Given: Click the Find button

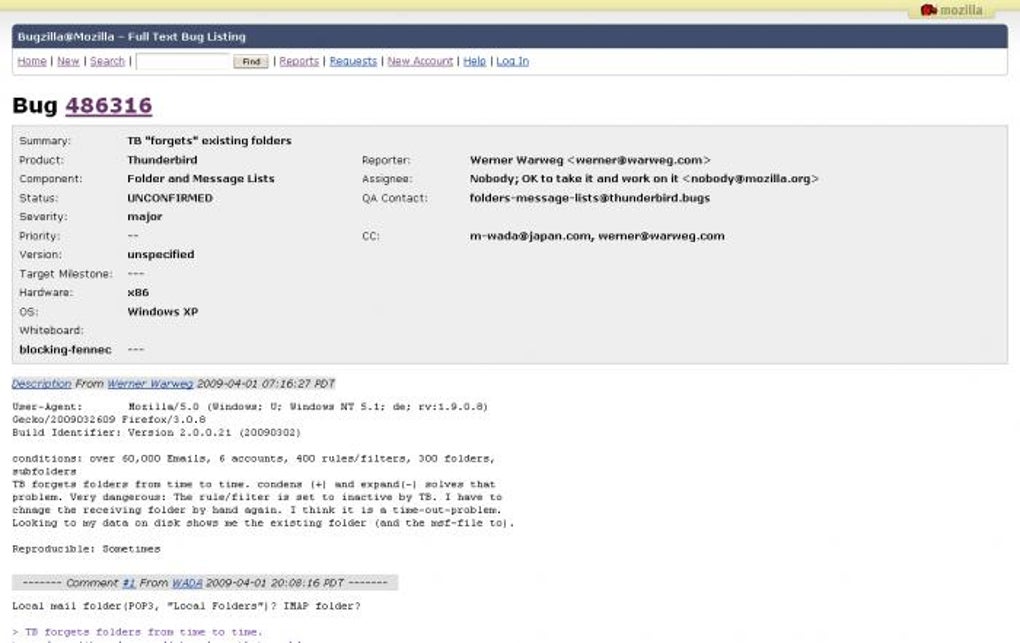Looking at the screenshot, I should pyautogui.click(x=251, y=61).
